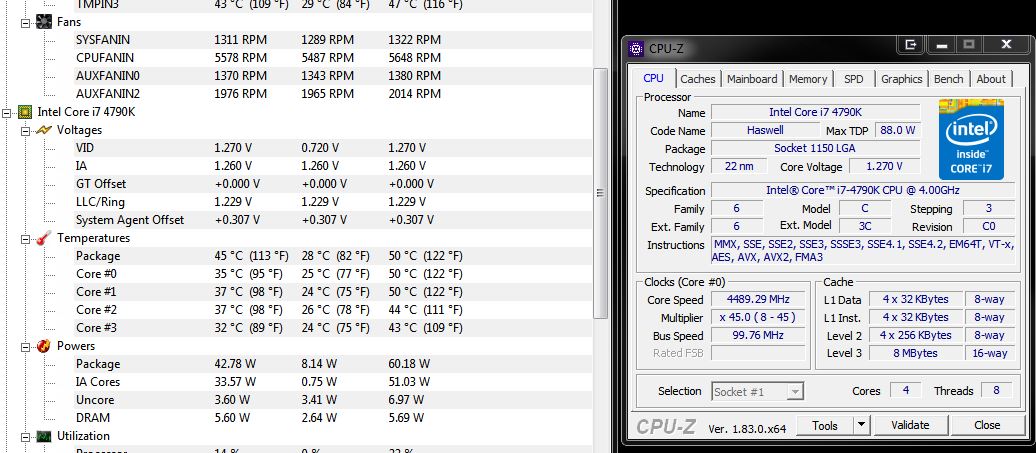Click the Cores count field

[x=905, y=390]
